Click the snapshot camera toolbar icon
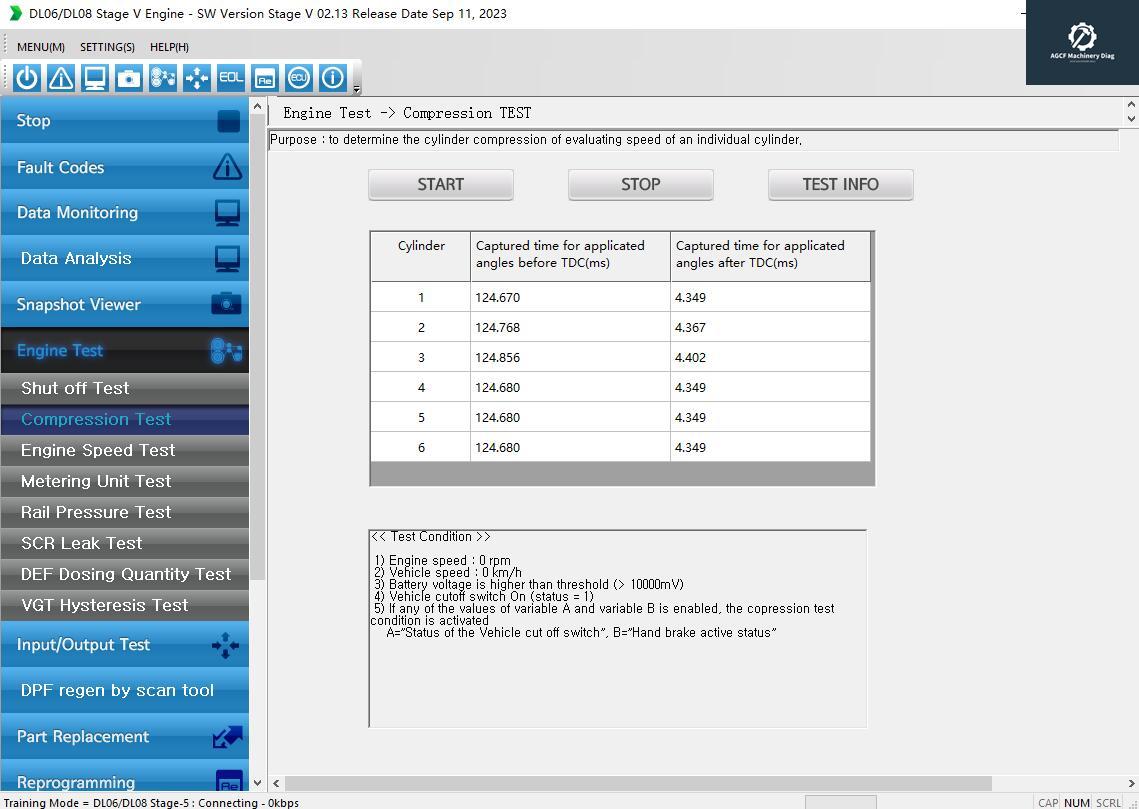The image size is (1139, 809). (x=129, y=78)
